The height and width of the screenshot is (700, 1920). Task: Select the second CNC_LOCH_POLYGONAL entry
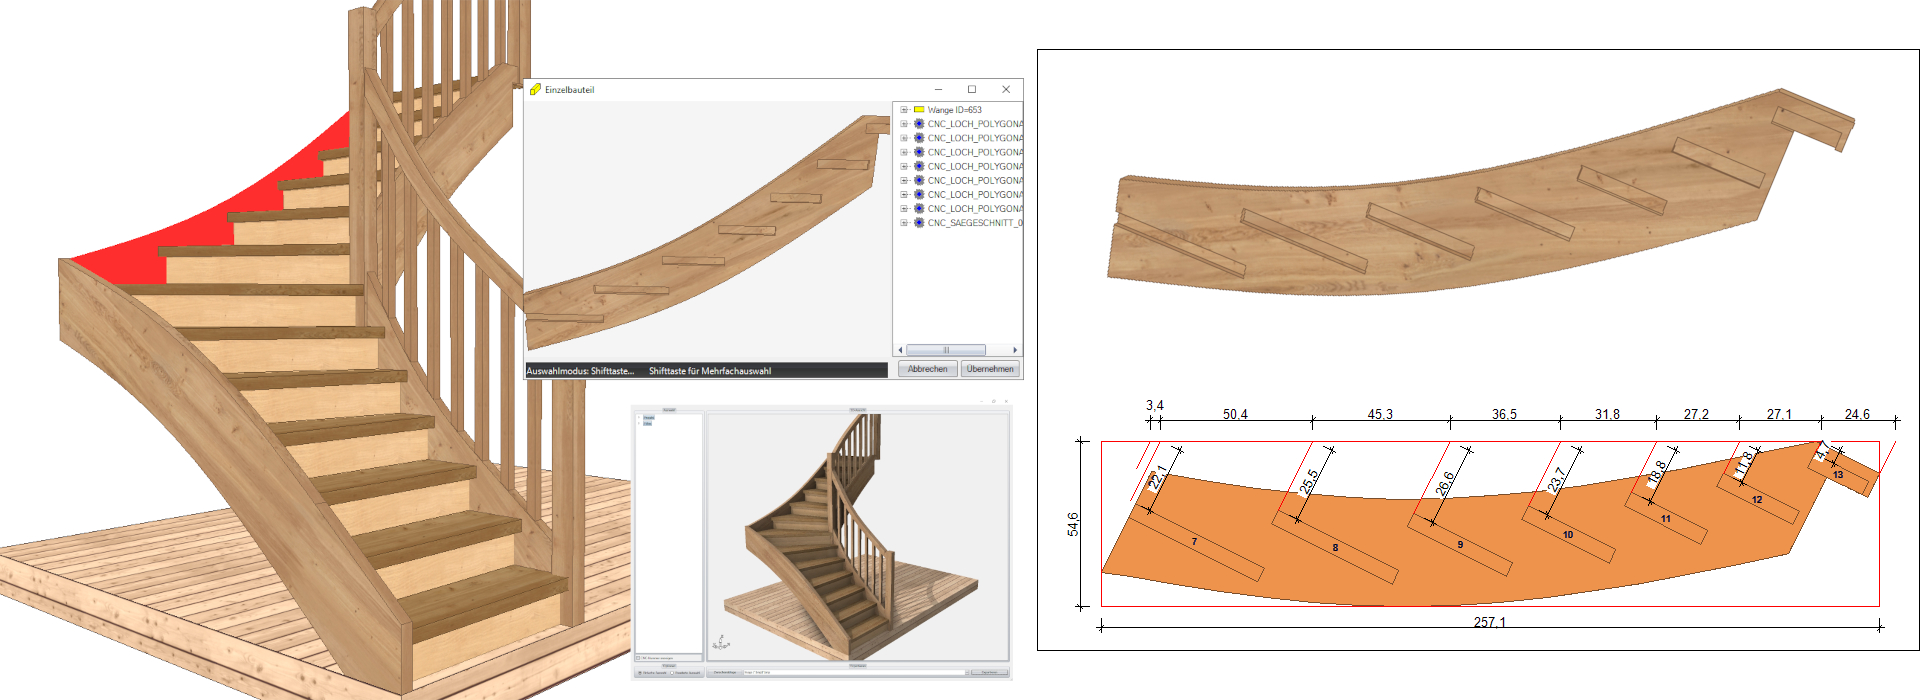pos(974,138)
